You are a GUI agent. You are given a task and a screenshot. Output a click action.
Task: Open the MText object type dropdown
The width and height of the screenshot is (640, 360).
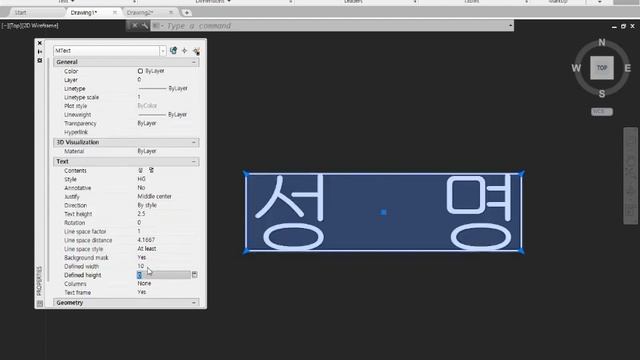coord(162,51)
